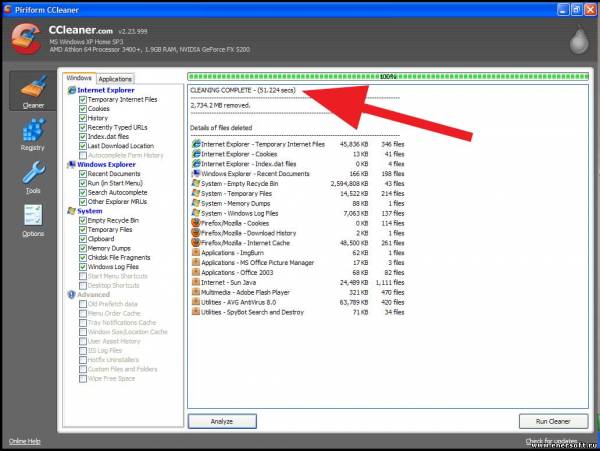600x451 pixels.
Task: Enable Autocomplete Form History checkbox
Action: (x=83, y=155)
